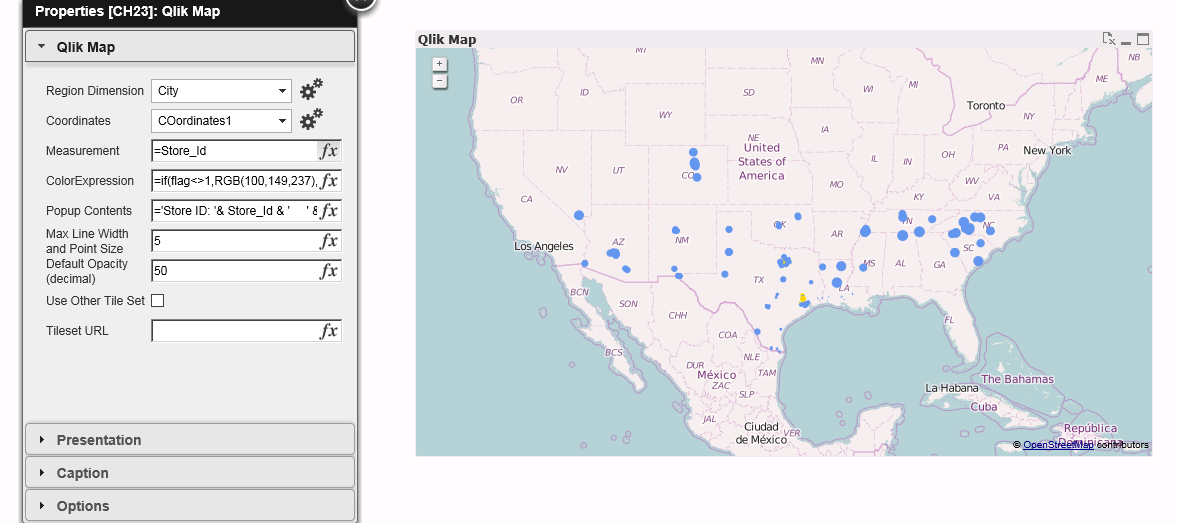Screen dimensions: 1177x523
Task: Click the Properties [CH23] title bar
Action: coord(191,11)
